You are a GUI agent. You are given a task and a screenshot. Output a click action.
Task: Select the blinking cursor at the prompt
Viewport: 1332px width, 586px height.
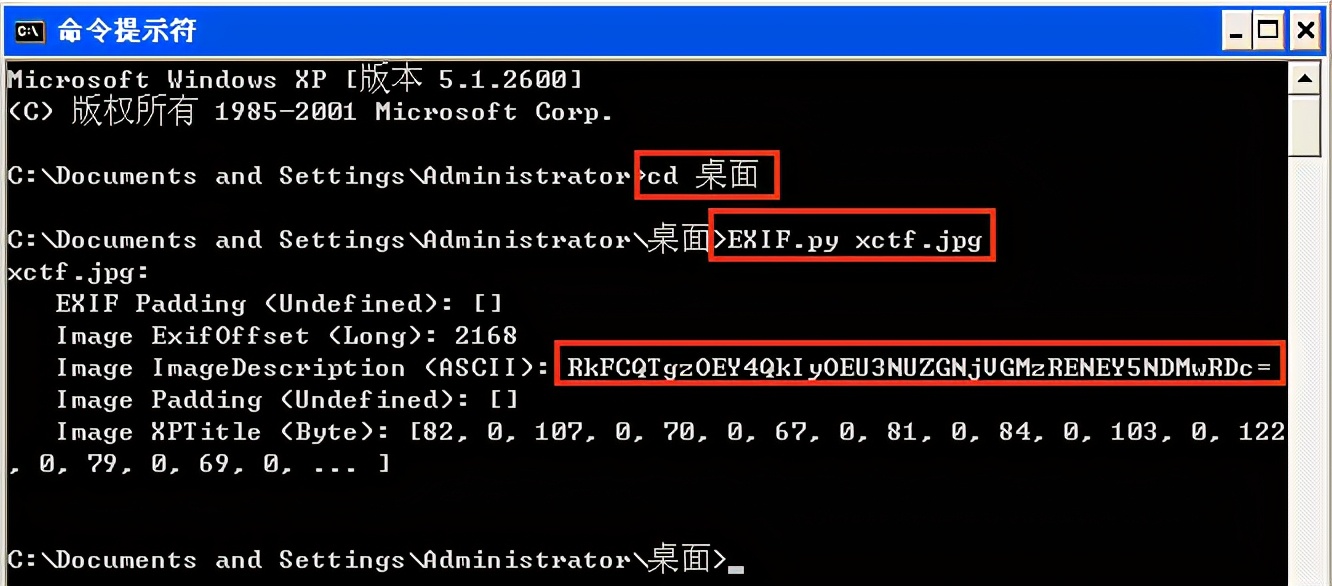pyautogui.click(x=736, y=564)
